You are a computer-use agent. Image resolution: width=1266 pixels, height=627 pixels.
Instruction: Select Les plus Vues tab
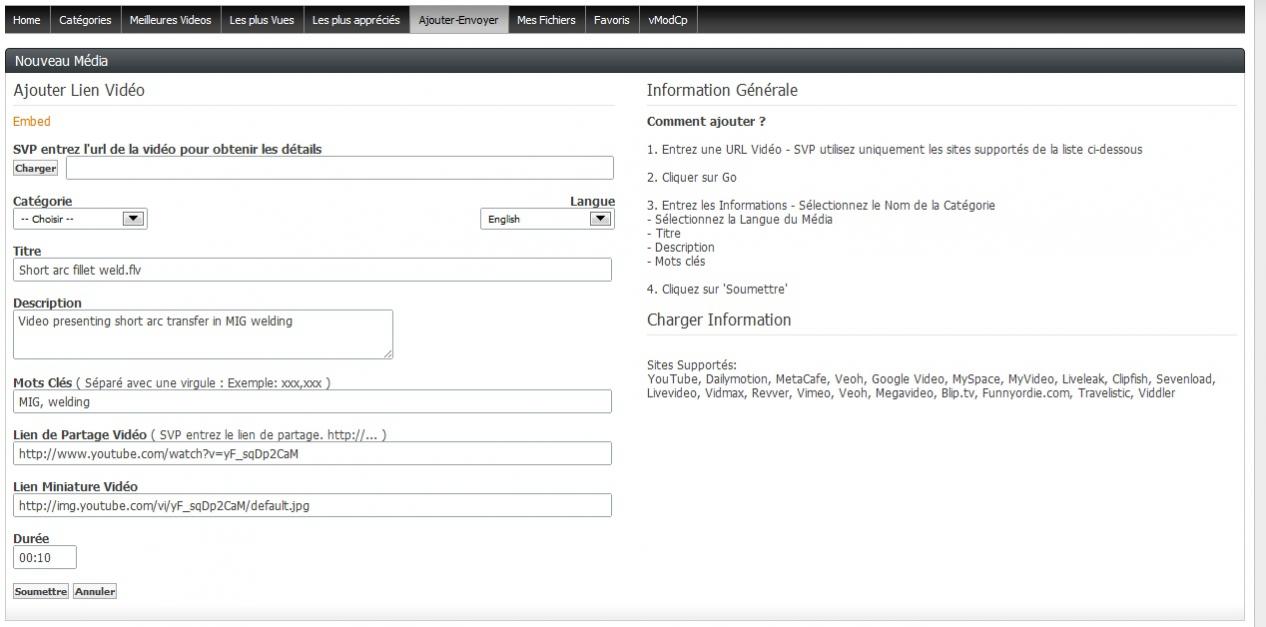(x=262, y=20)
